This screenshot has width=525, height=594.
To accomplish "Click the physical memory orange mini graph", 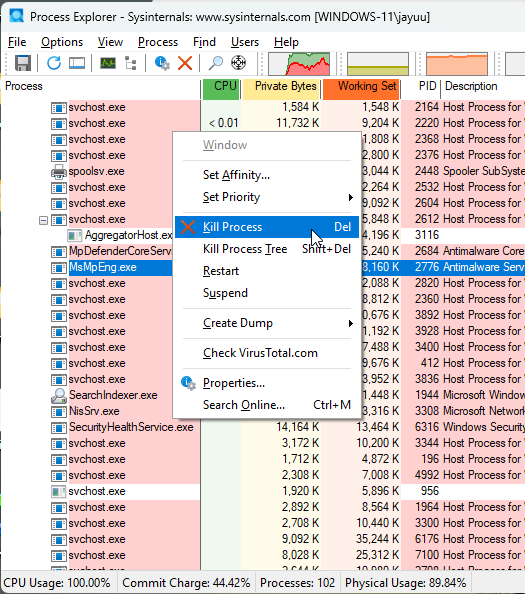I will [457, 64].
